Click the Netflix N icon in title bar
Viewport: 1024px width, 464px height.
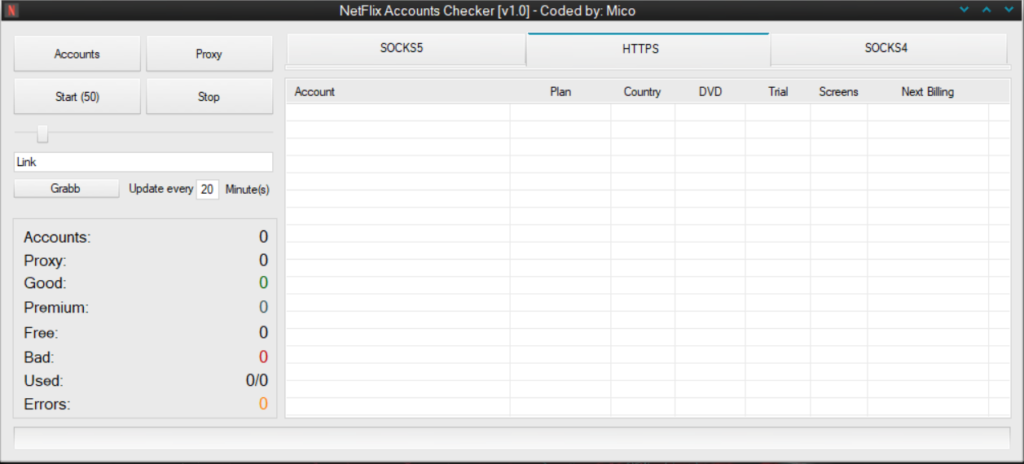(12, 10)
